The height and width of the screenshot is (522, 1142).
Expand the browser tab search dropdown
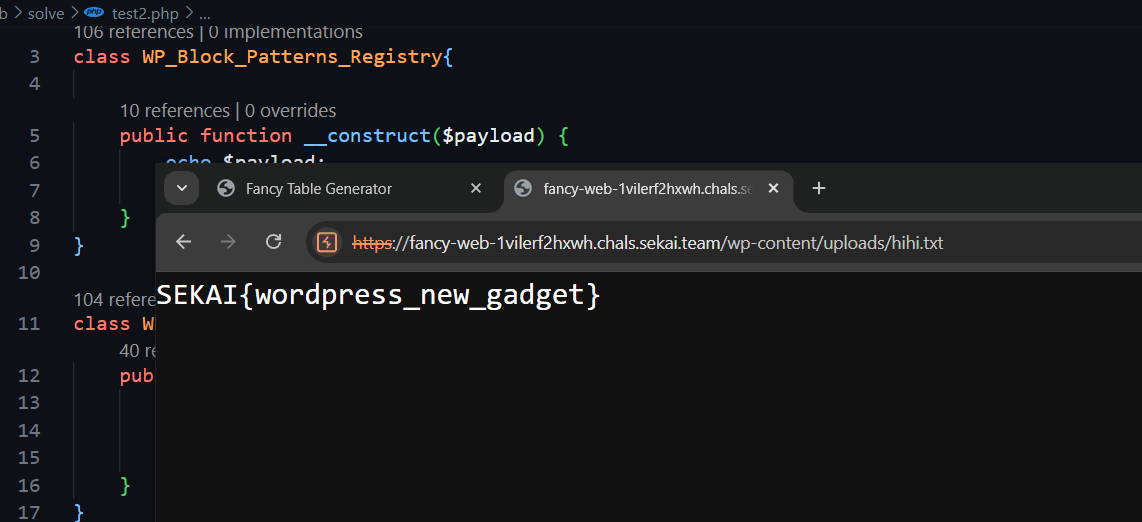[181, 188]
